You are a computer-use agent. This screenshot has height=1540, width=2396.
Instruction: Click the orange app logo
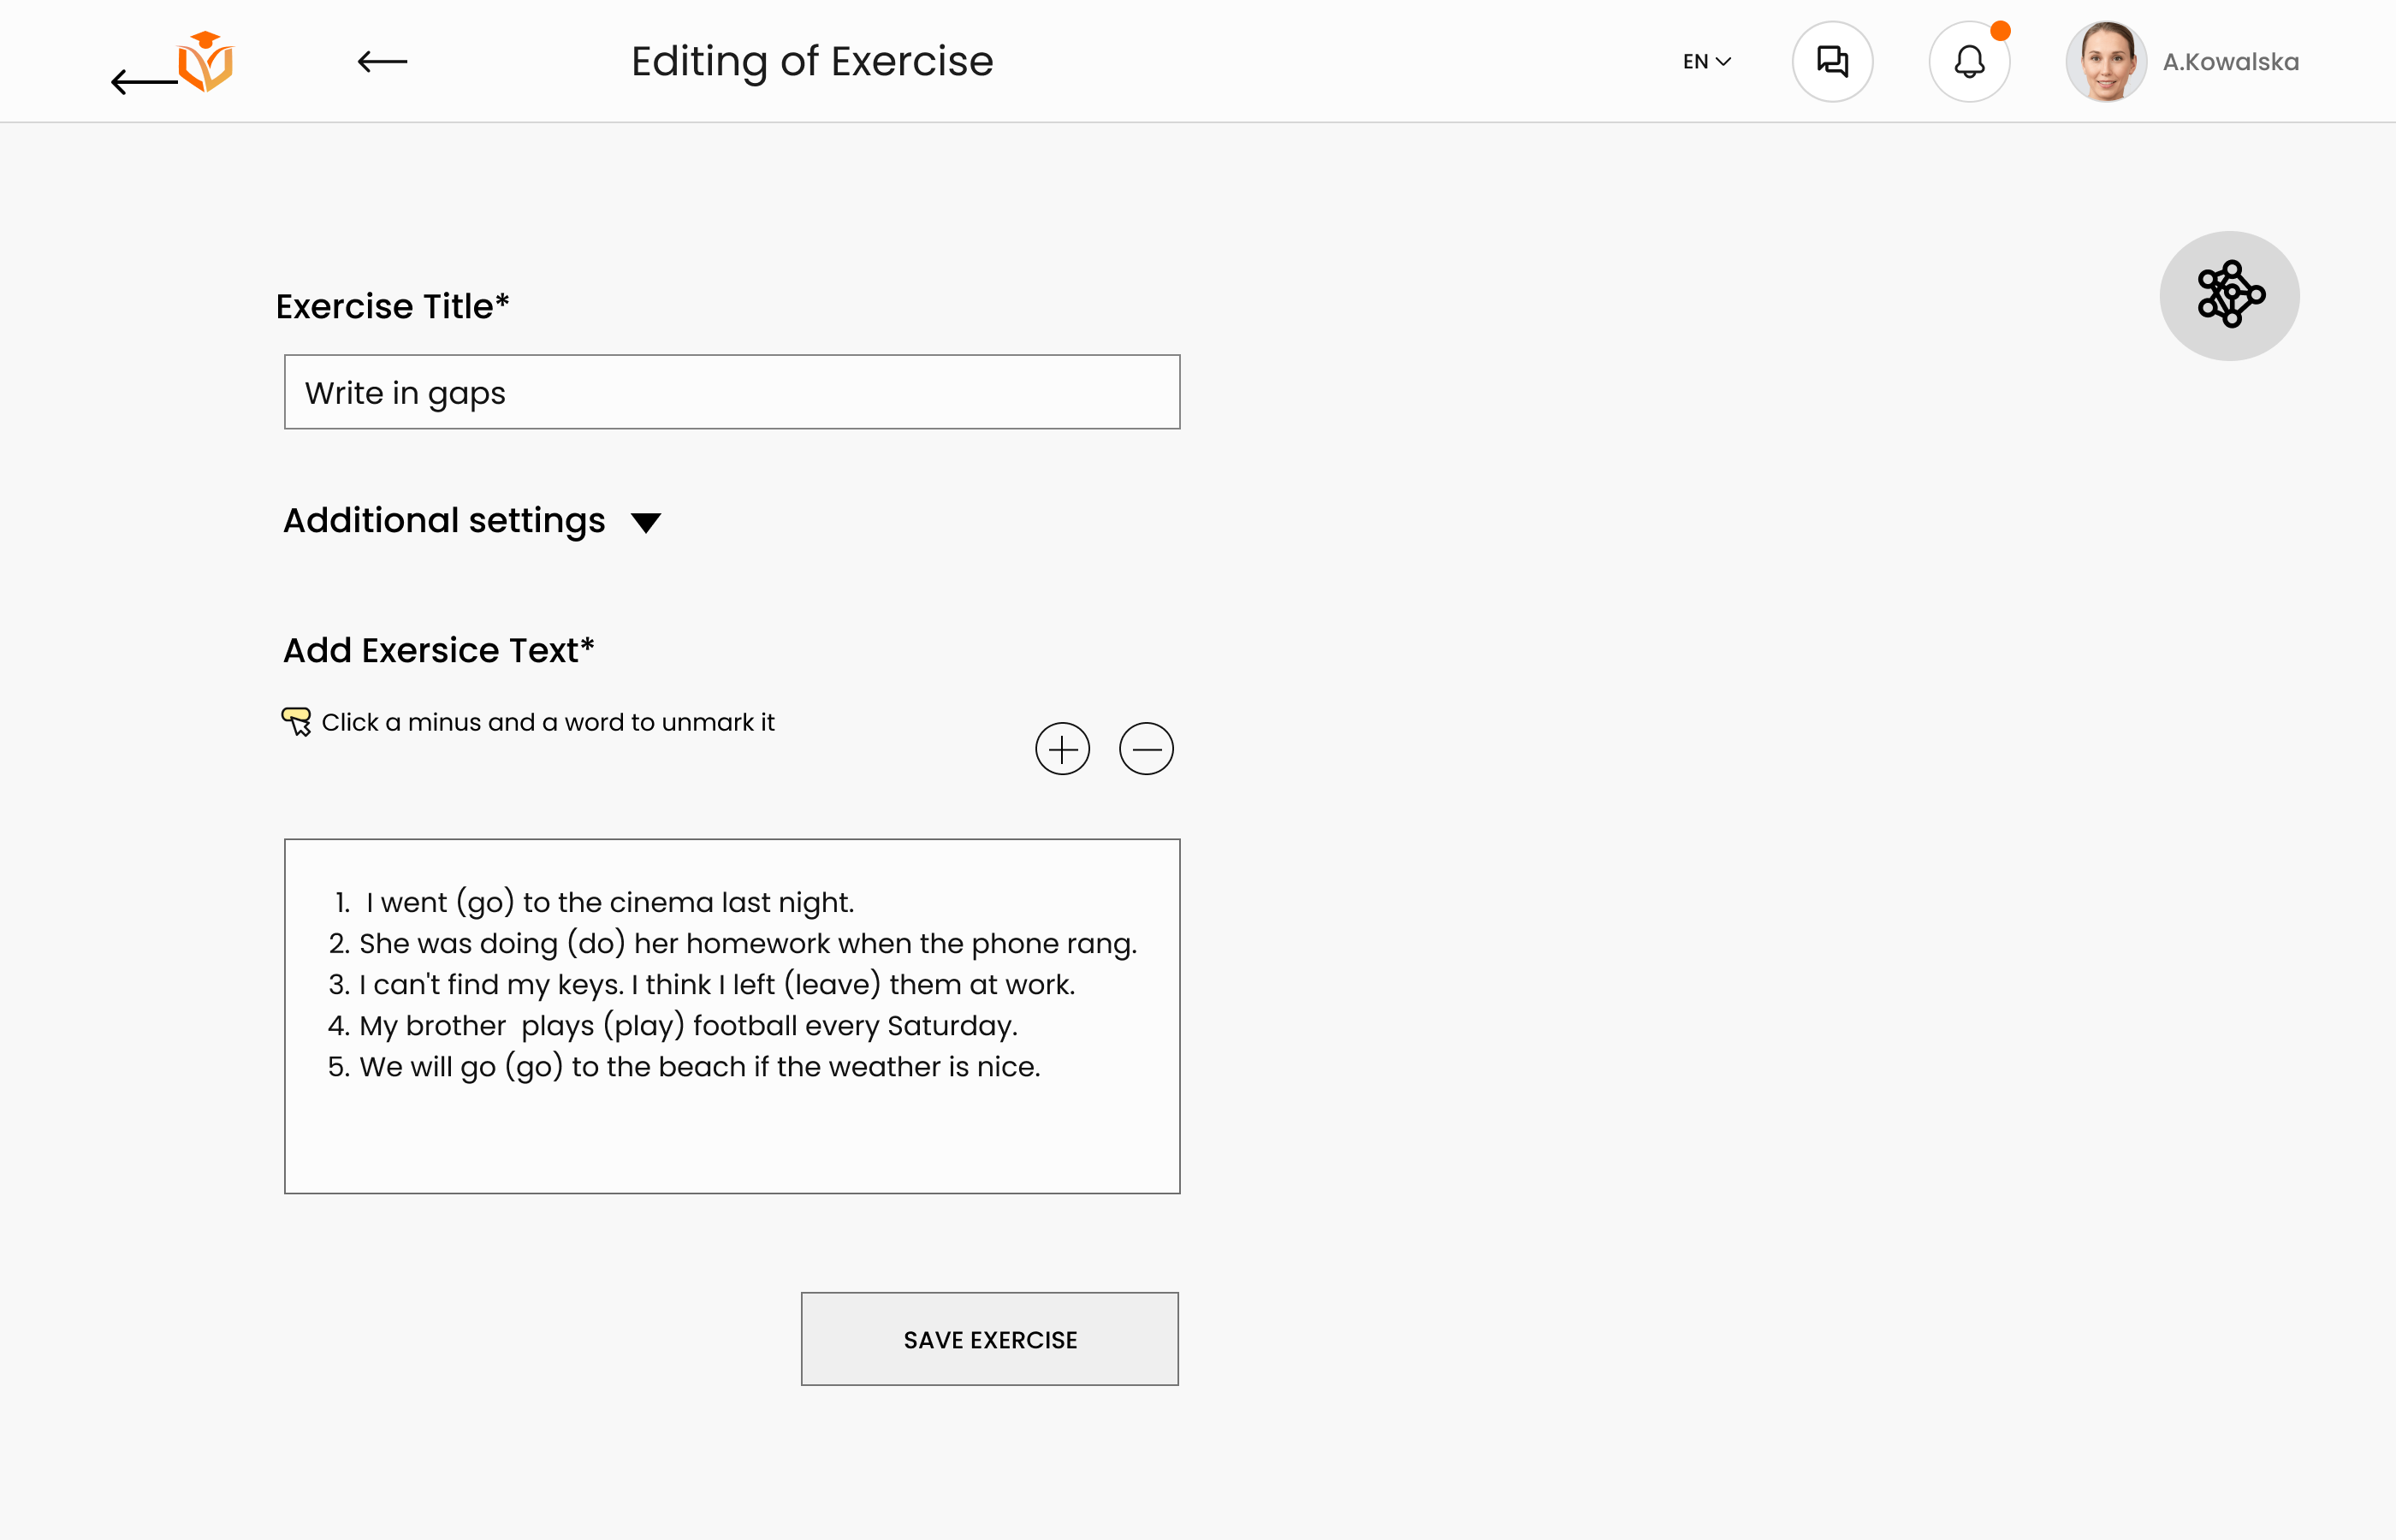[x=205, y=62]
